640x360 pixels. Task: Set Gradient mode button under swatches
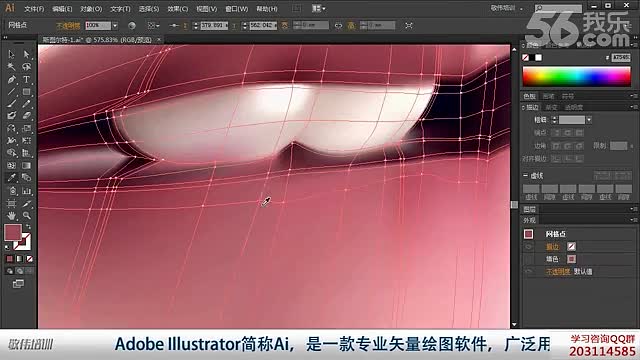[x=19, y=259]
